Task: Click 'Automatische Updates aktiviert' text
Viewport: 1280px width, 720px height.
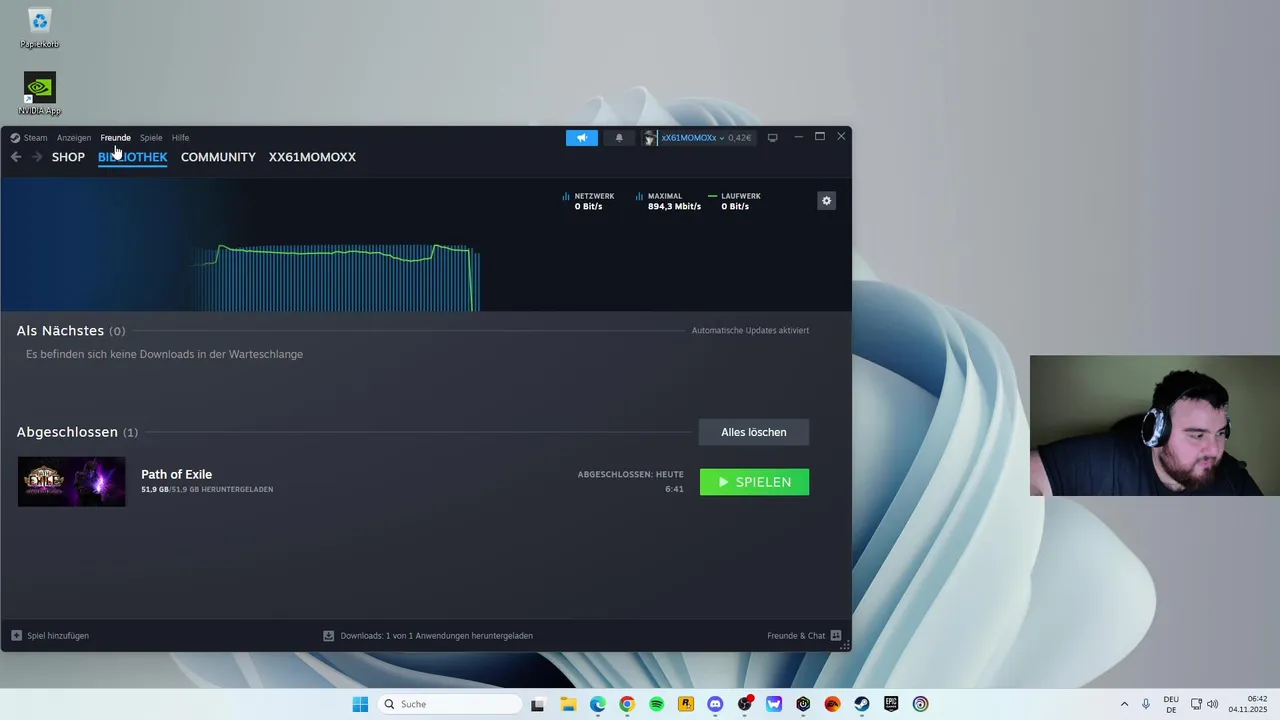Action: coord(750,331)
